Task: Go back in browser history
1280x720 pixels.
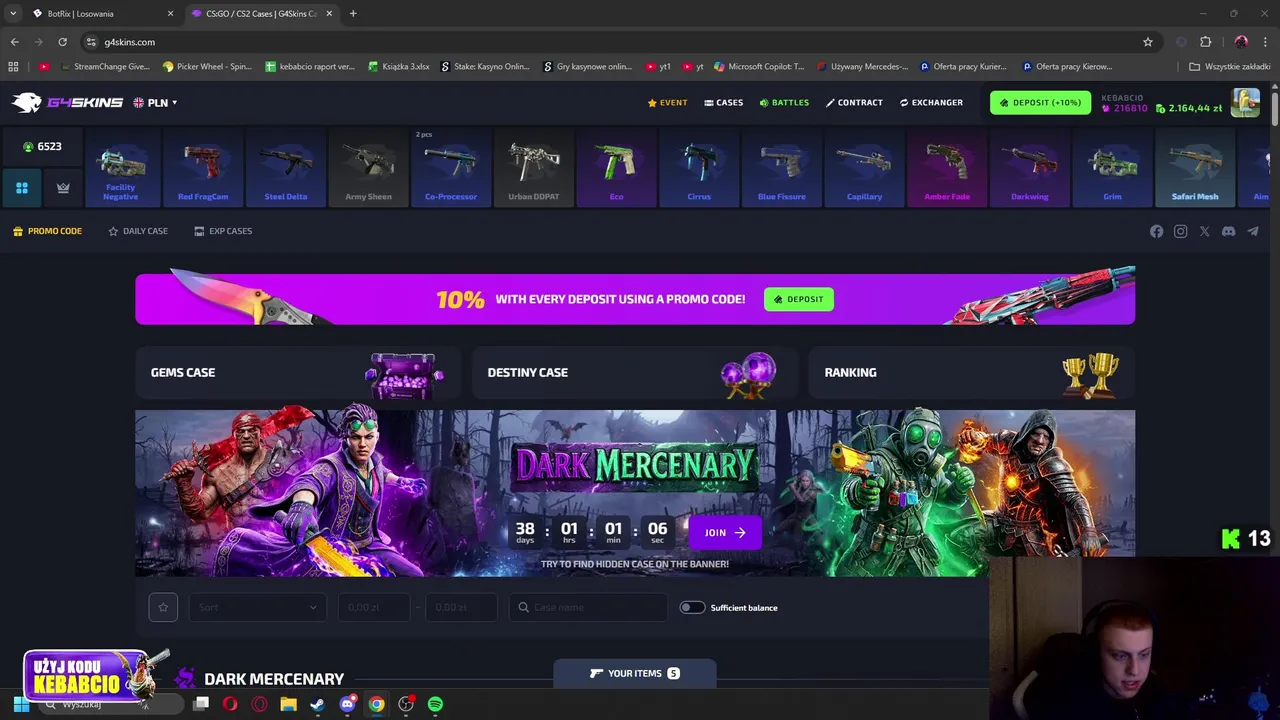Action: coord(14,42)
